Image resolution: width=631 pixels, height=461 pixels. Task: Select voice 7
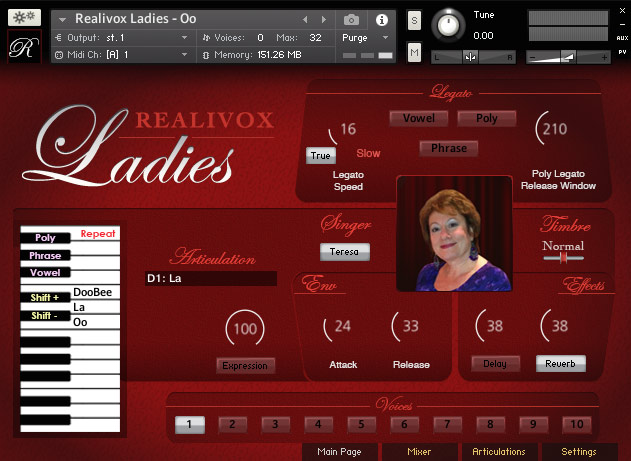pyautogui.click(x=447, y=424)
